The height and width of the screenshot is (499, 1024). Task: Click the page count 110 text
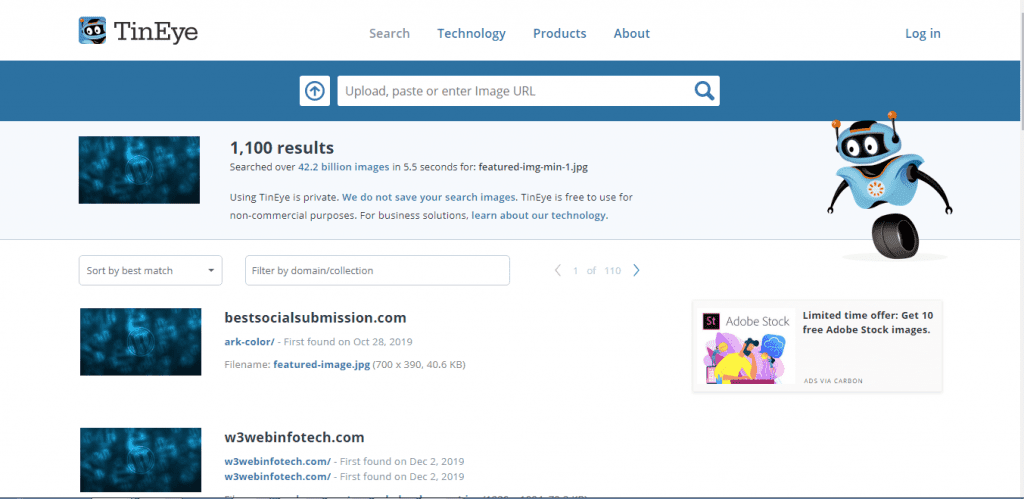click(612, 270)
